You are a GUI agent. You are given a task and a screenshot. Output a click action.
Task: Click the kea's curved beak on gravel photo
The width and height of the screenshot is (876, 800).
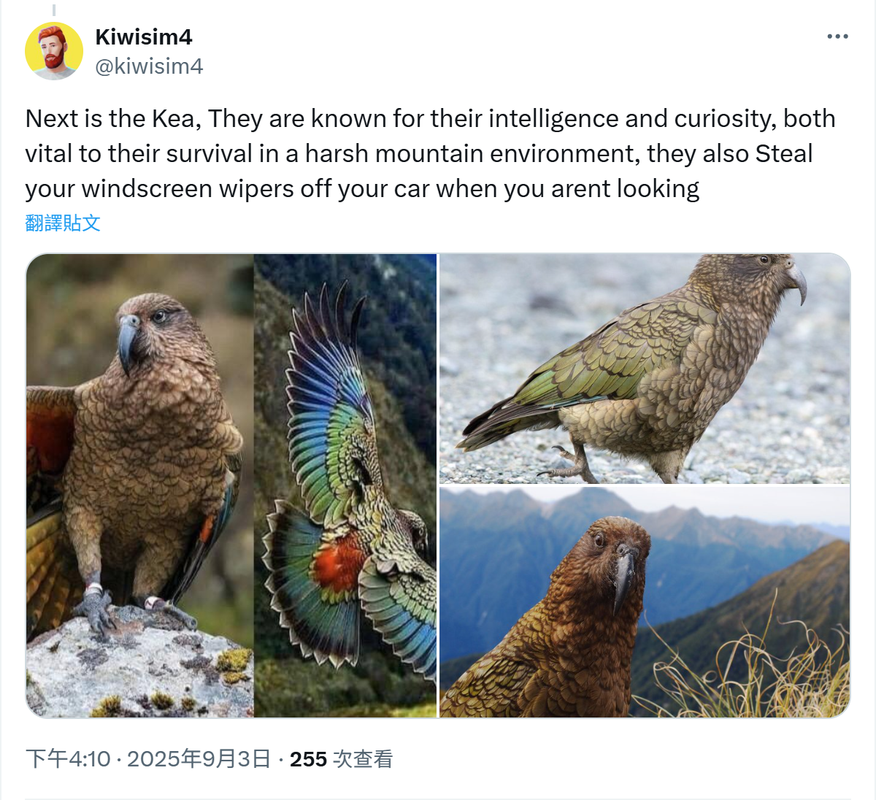coord(798,282)
